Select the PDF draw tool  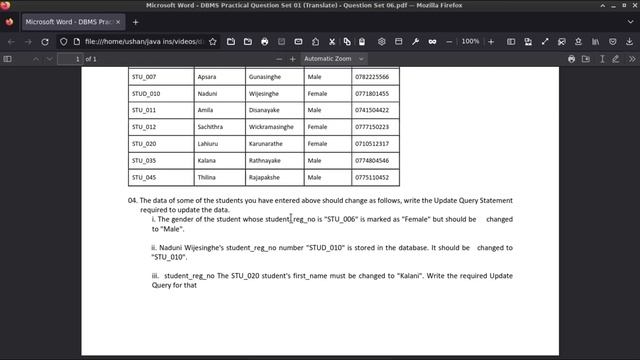pos(616,59)
